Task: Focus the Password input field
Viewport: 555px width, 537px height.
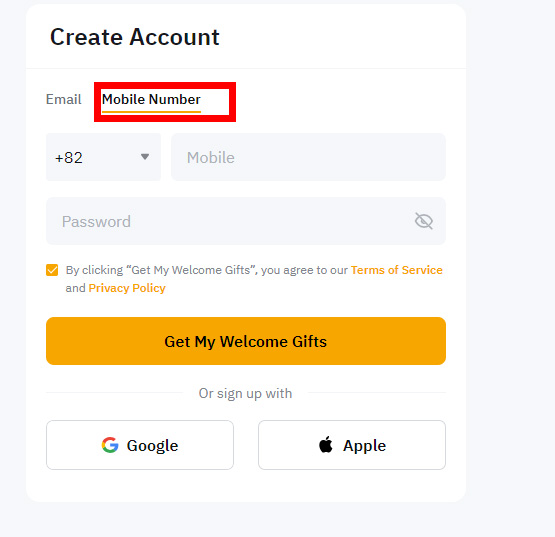Action: tap(246, 221)
